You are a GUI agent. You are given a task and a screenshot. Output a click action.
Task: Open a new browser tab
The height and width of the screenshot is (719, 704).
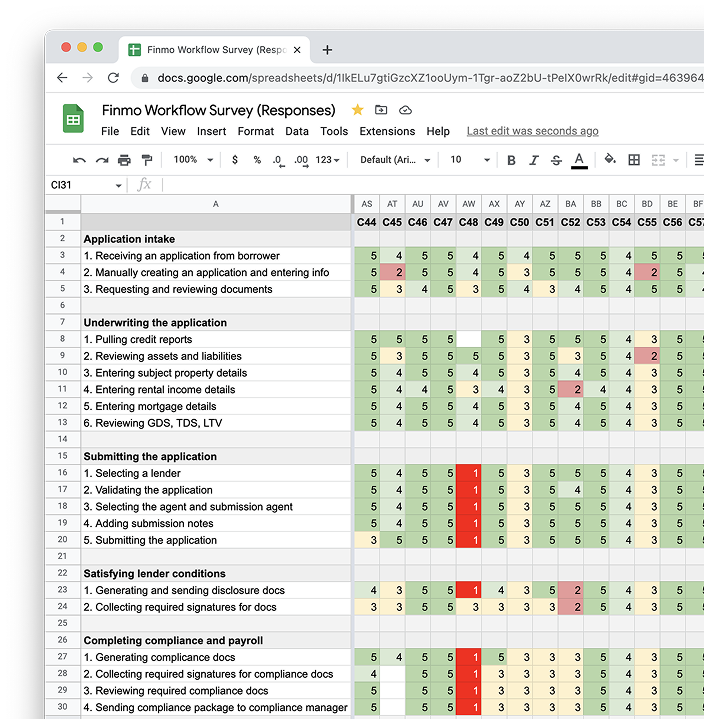pos(327,50)
